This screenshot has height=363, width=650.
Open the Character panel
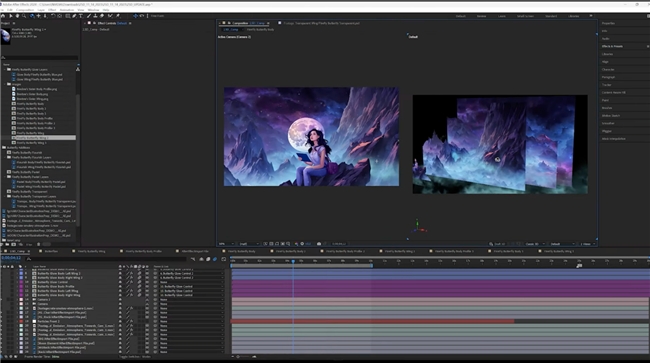click(608, 70)
